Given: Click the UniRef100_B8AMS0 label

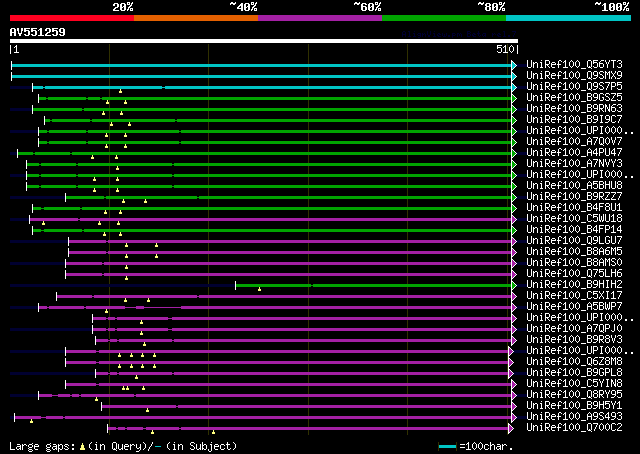Looking at the screenshot, I should tap(574, 263).
